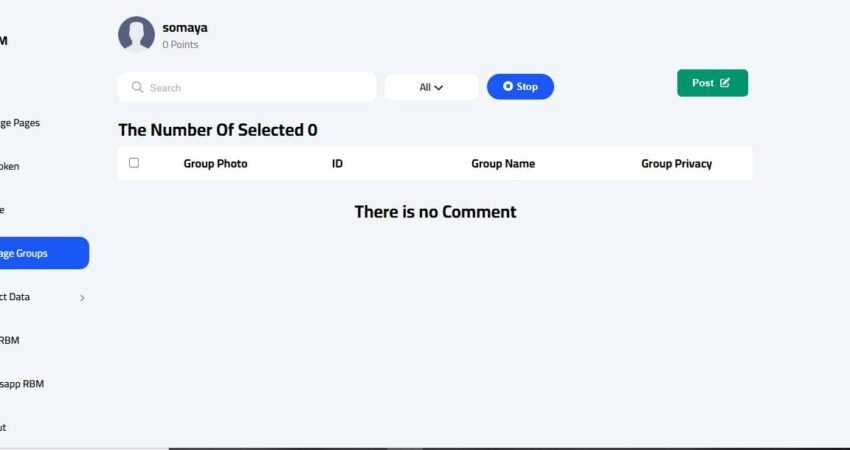The height and width of the screenshot is (450, 850).
Task: Select the highlighted Groups sidebar item
Action: coord(44,253)
